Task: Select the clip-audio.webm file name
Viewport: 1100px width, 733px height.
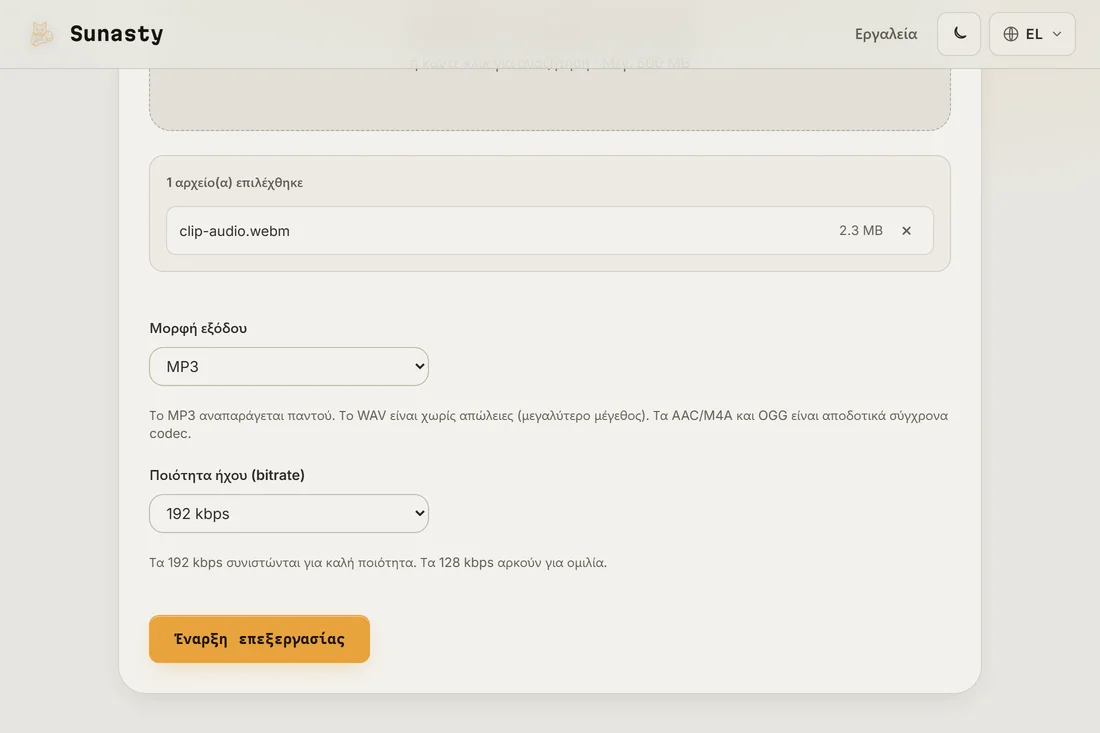Action: pos(234,231)
